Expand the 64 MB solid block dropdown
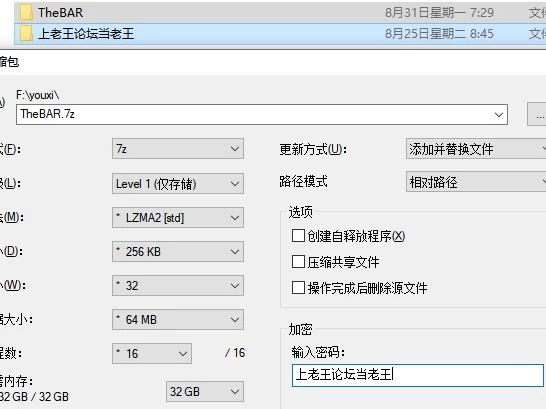The image size is (546, 409). [178, 320]
